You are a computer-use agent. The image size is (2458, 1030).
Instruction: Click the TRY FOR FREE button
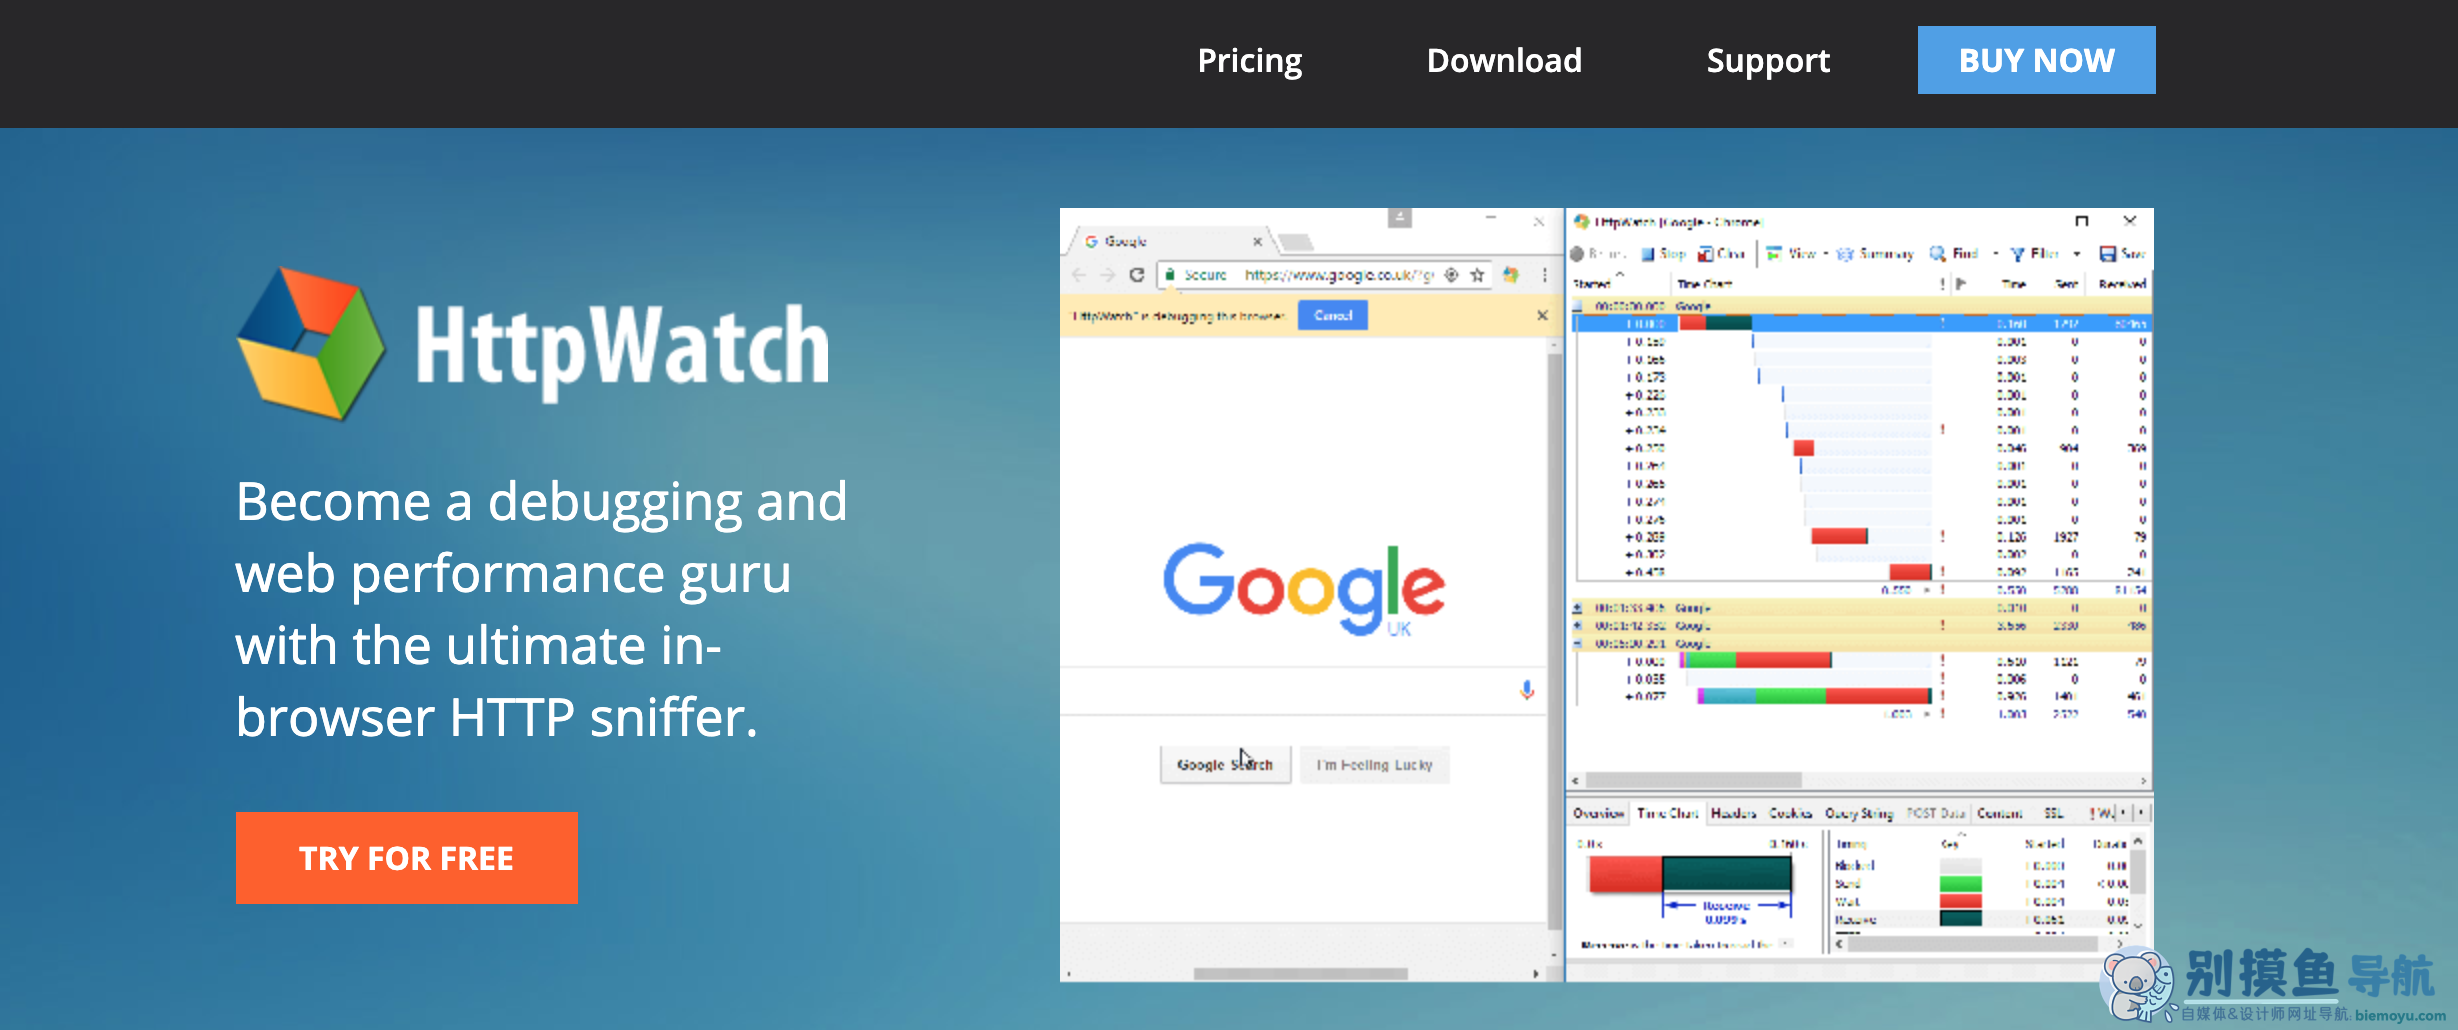tap(407, 858)
